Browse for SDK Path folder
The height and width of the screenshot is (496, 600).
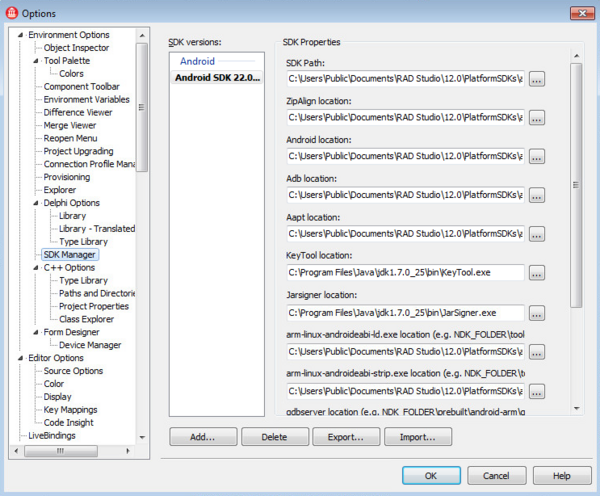point(536,79)
